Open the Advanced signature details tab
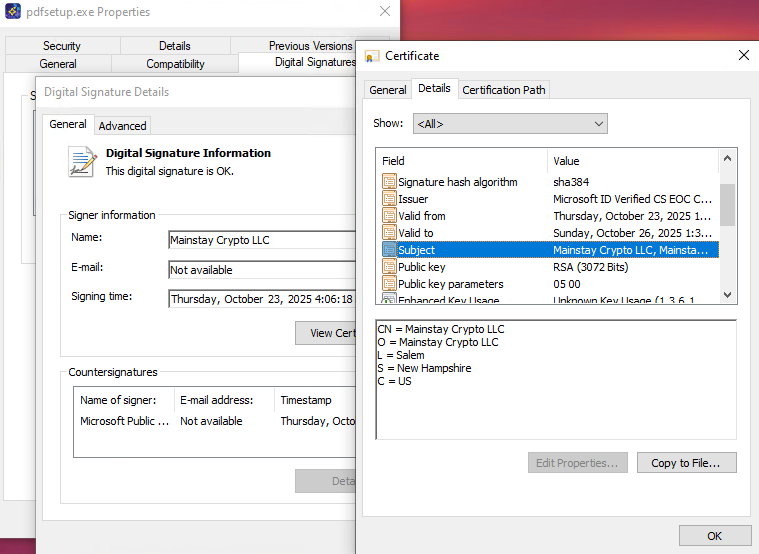The width and height of the screenshot is (759, 554). [122, 126]
